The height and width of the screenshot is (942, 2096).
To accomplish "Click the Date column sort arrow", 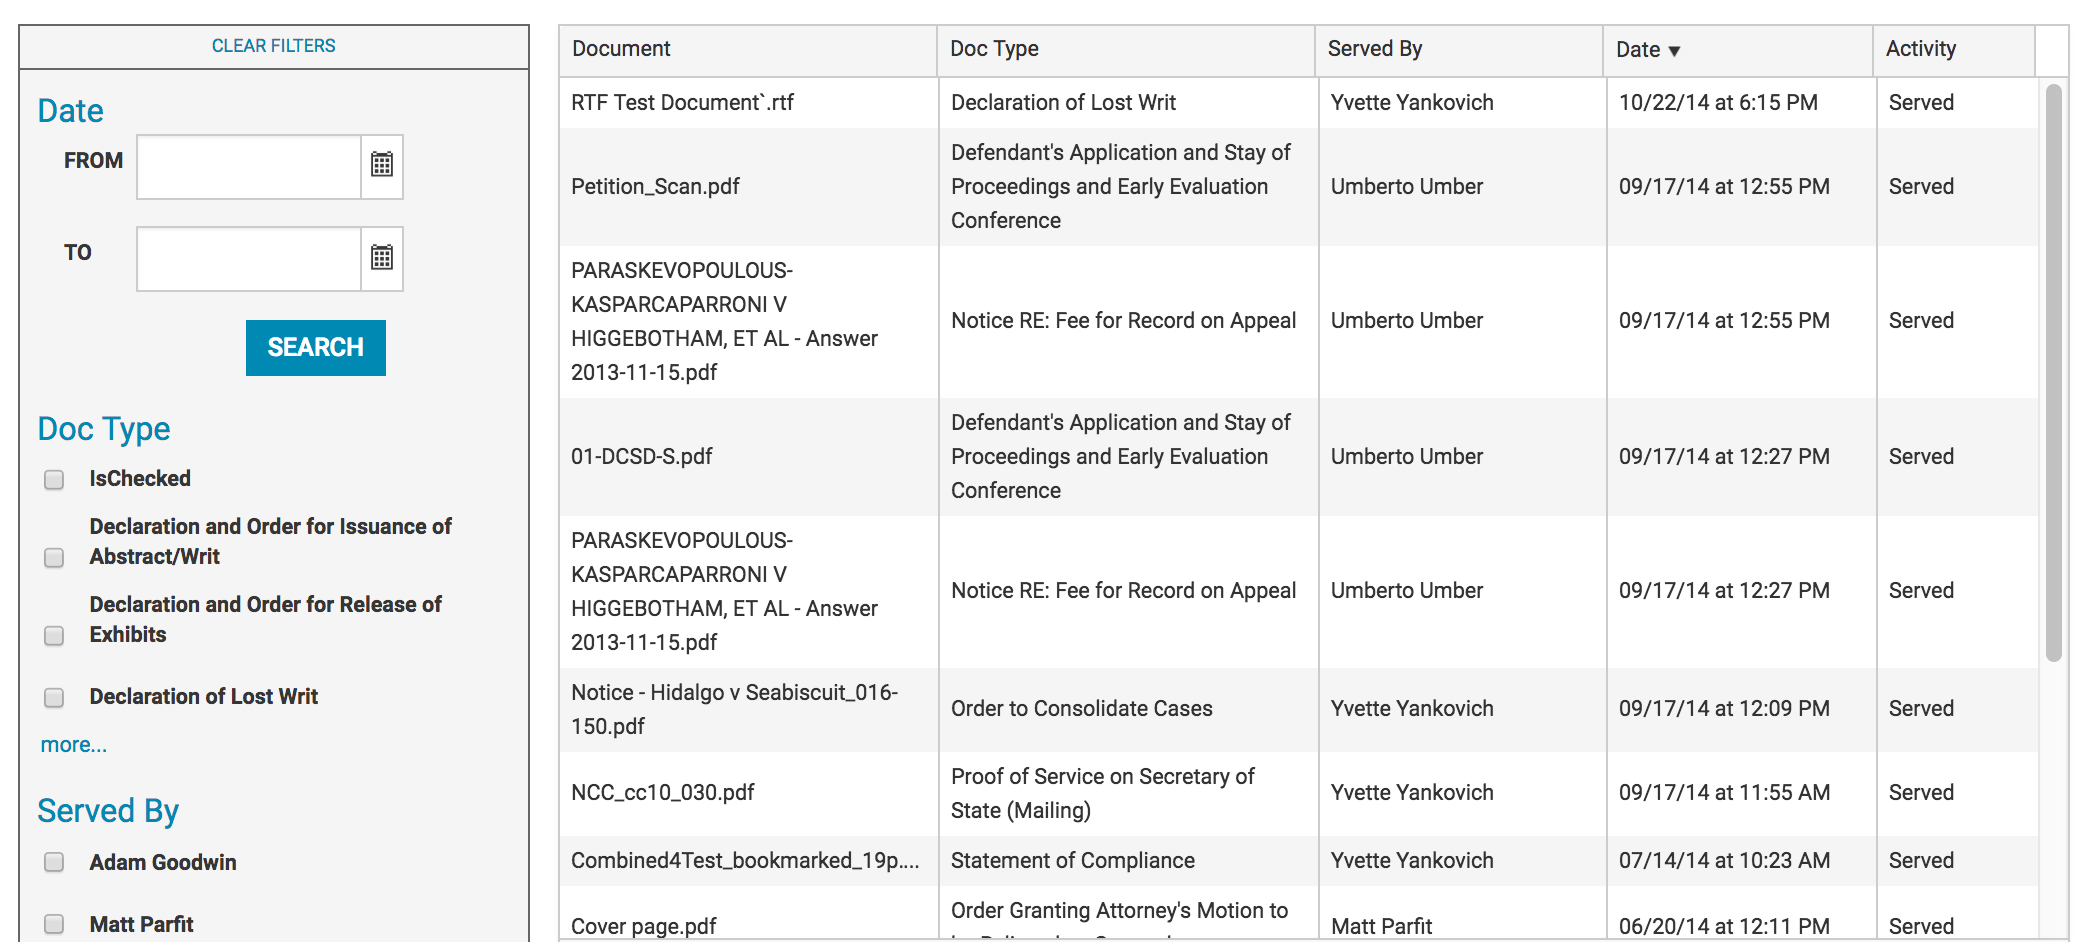I will (x=1674, y=51).
